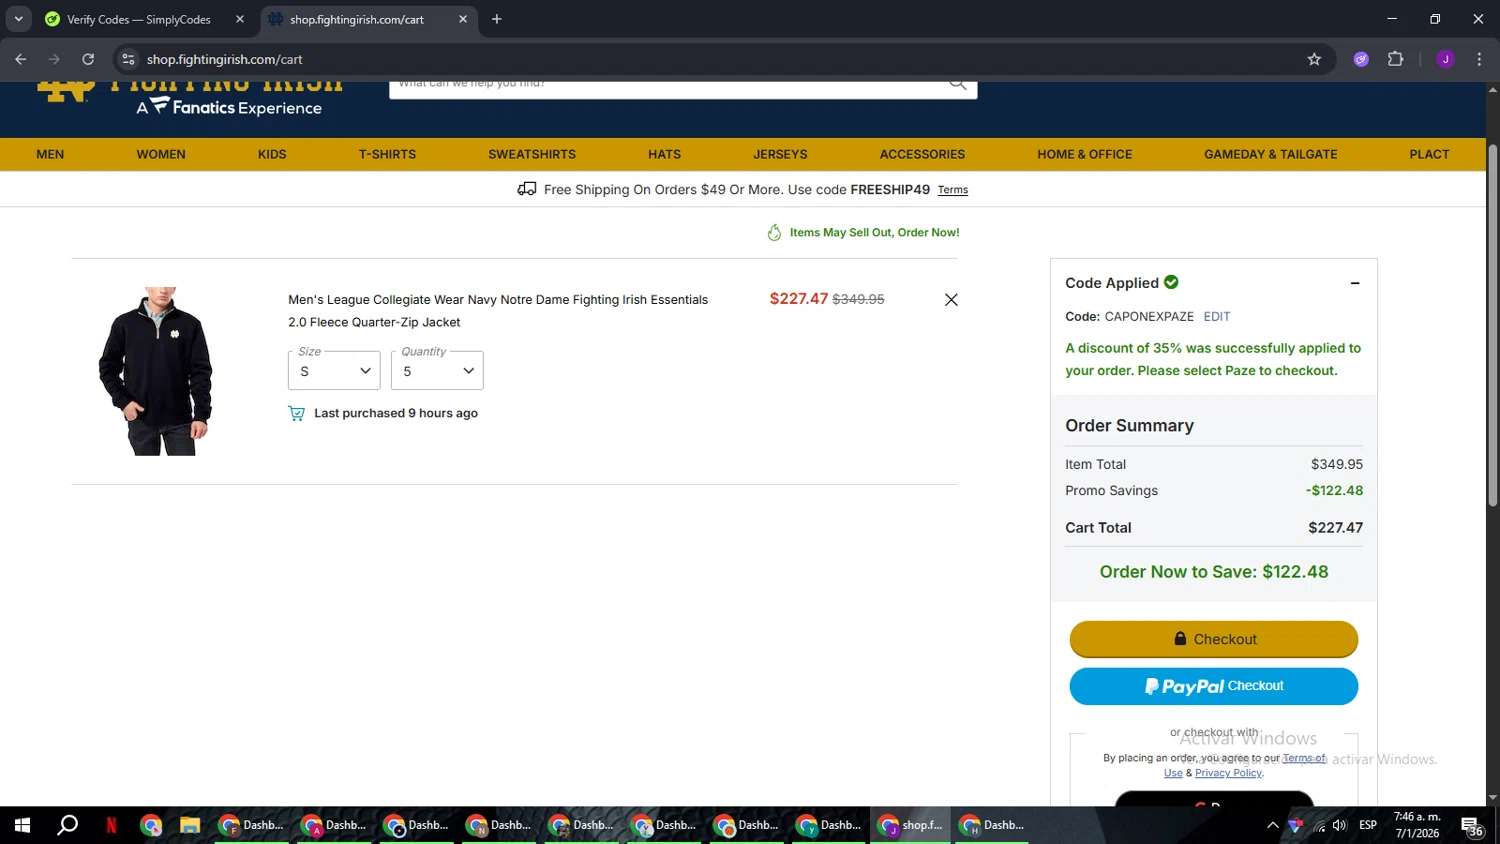1500x844 pixels.
Task: Open the JERSEYS navigation menu
Action: (x=780, y=154)
